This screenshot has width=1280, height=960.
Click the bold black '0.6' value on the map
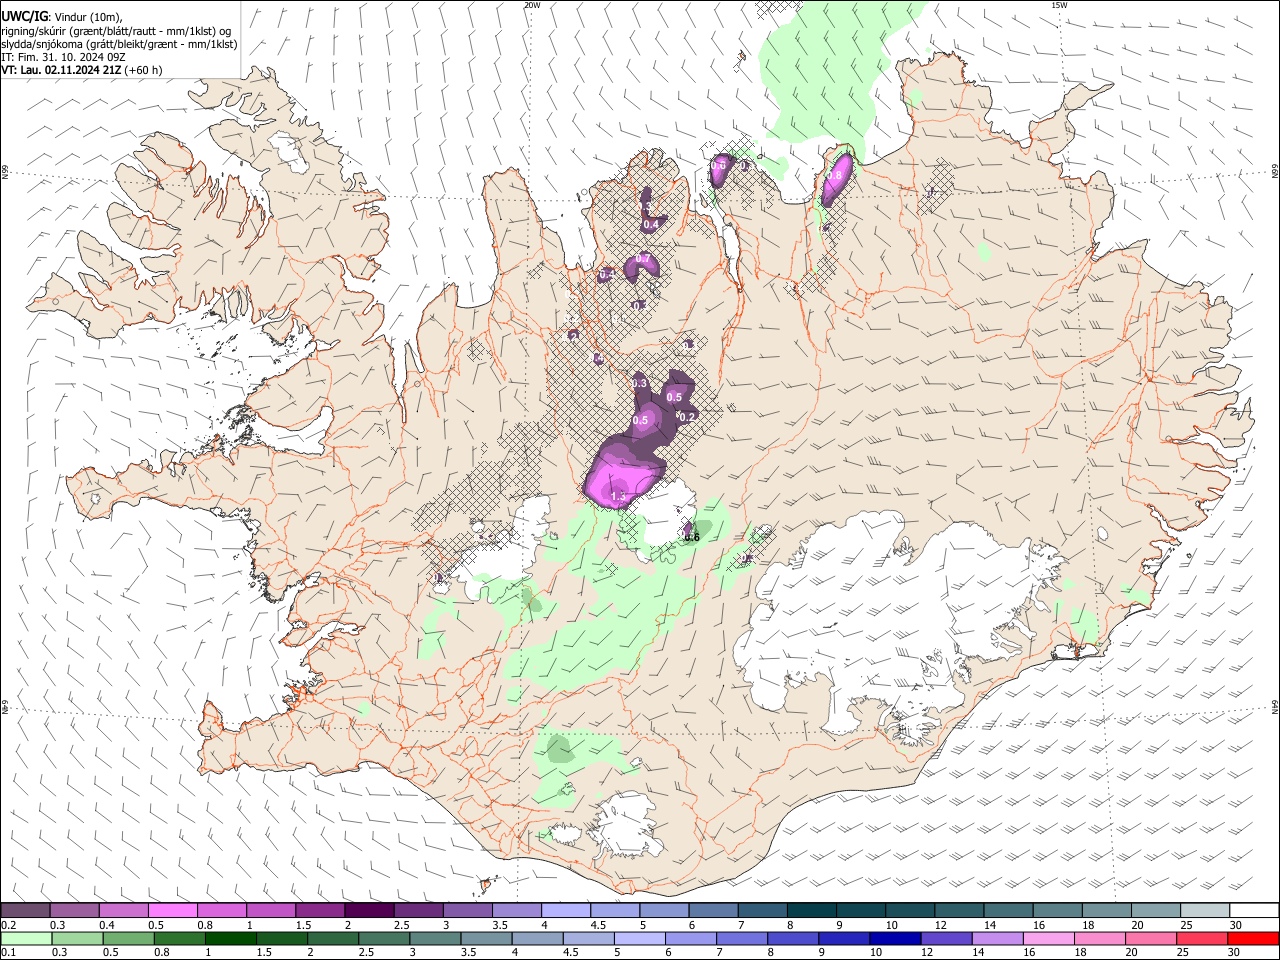coord(691,538)
